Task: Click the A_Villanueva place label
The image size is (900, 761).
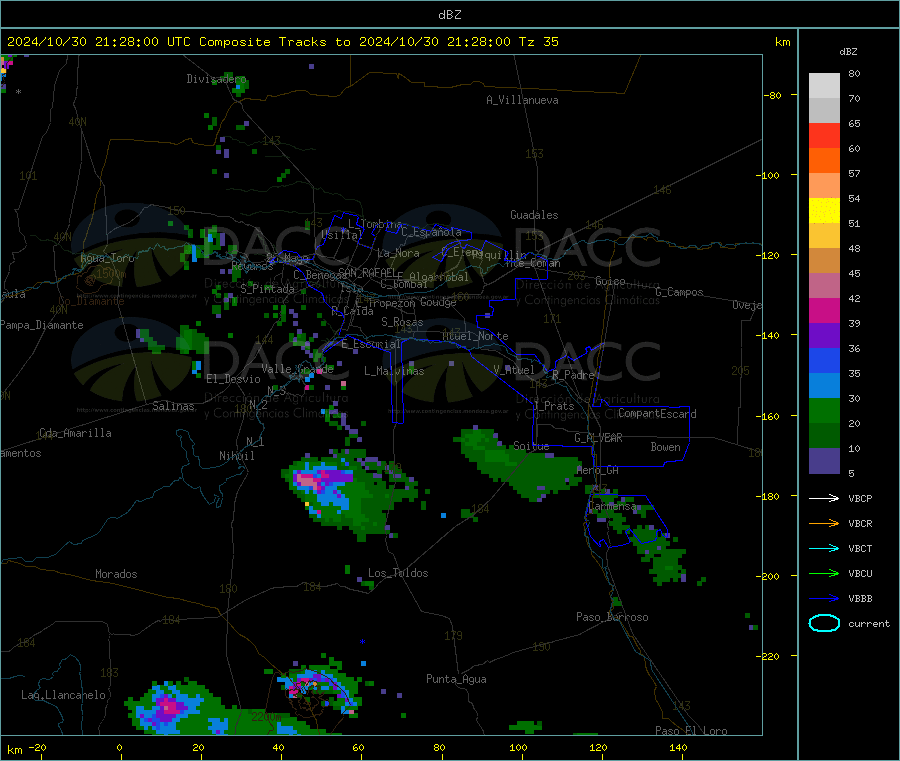Action: 522,100
